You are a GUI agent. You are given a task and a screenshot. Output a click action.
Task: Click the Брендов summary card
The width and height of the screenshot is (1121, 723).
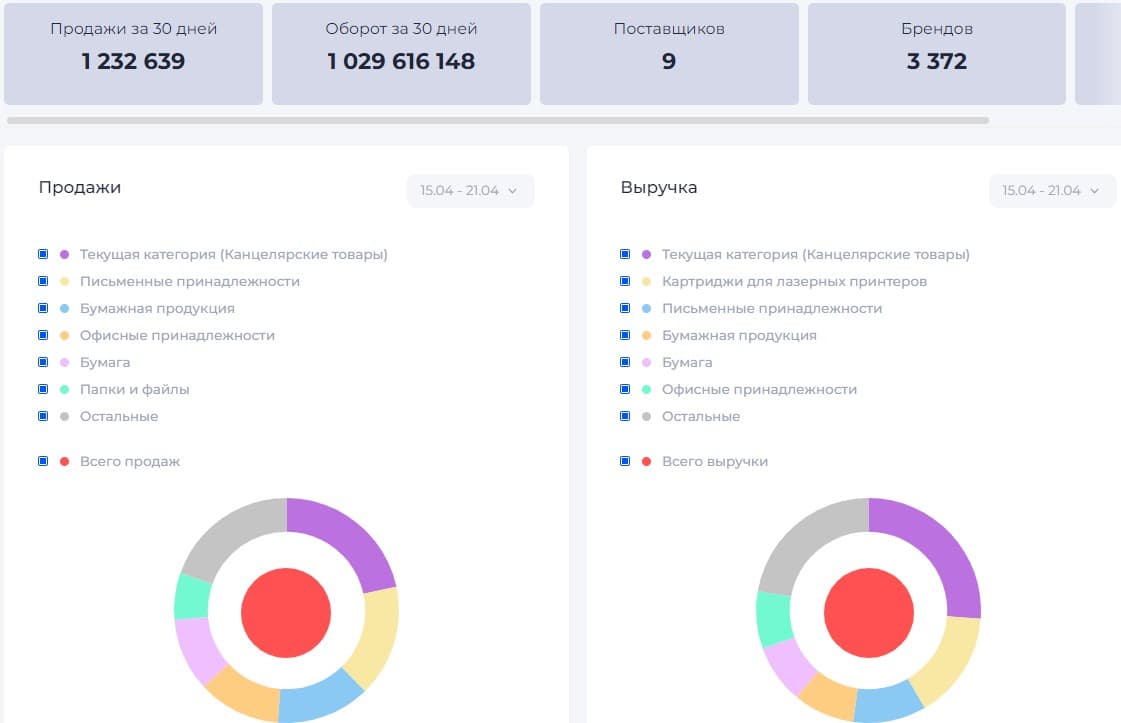[x=937, y=54]
